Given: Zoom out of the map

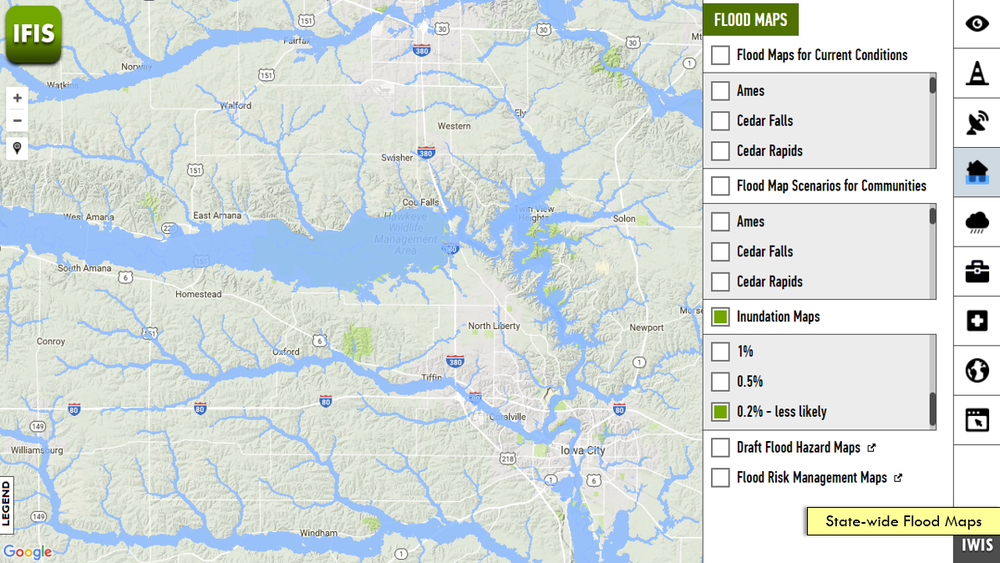Looking at the screenshot, I should click(x=17, y=121).
